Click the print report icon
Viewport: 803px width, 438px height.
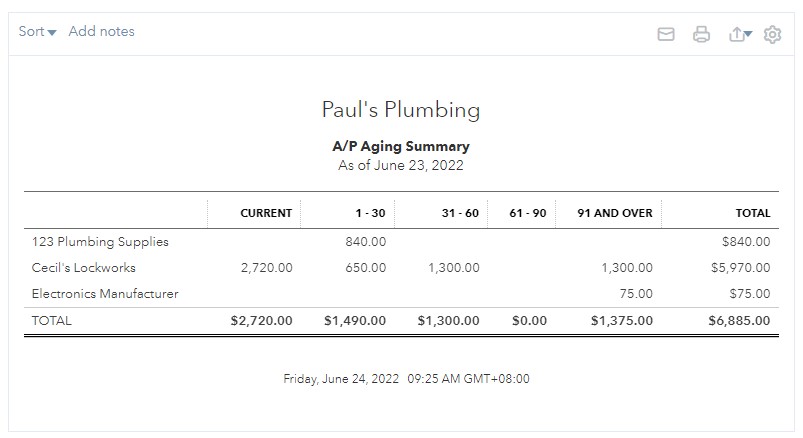[x=701, y=34]
